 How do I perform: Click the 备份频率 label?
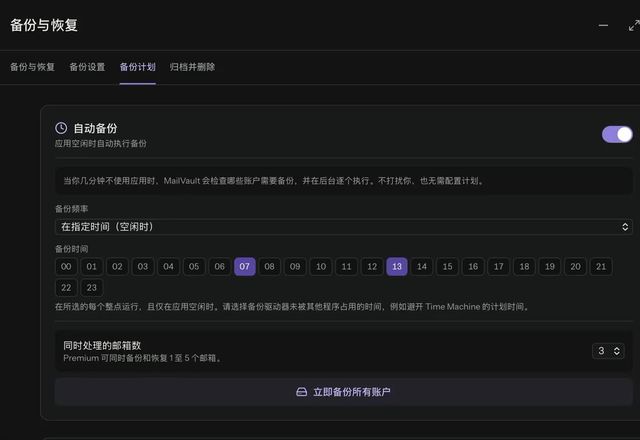click(71, 209)
